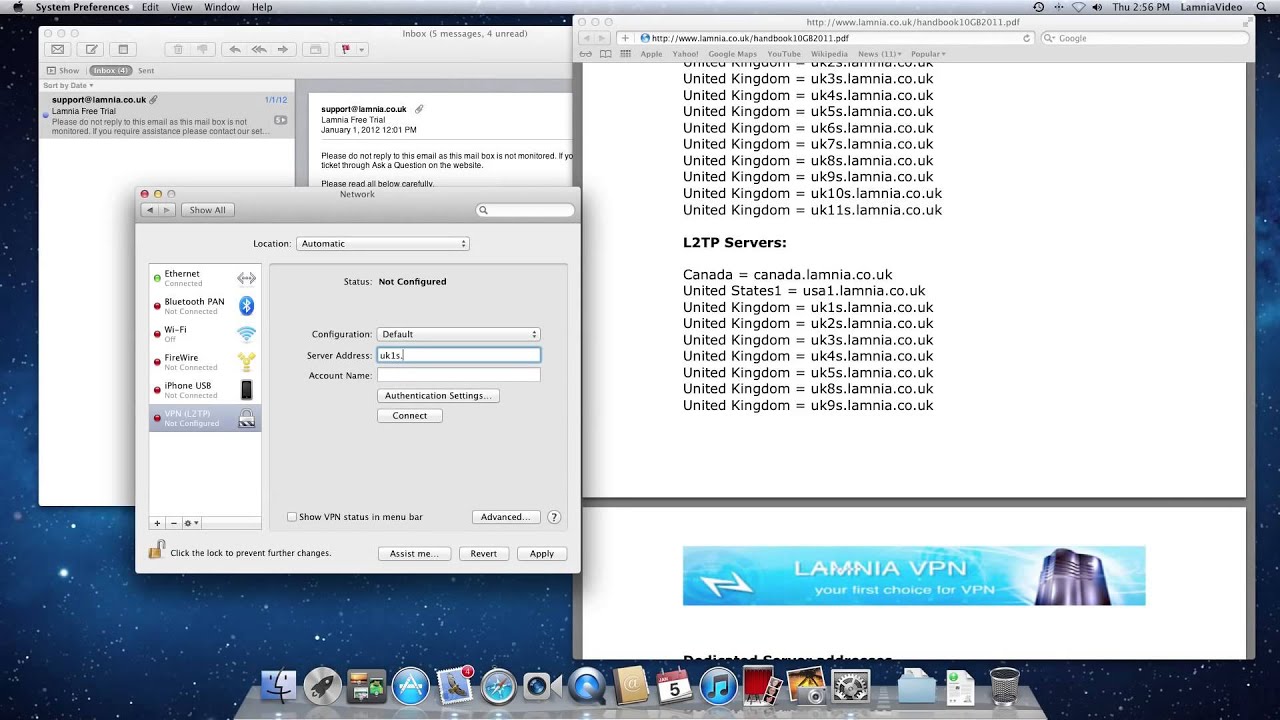This screenshot has width=1280, height=720.
Task: Click the plus button to add service
Action: pos(157,523)
